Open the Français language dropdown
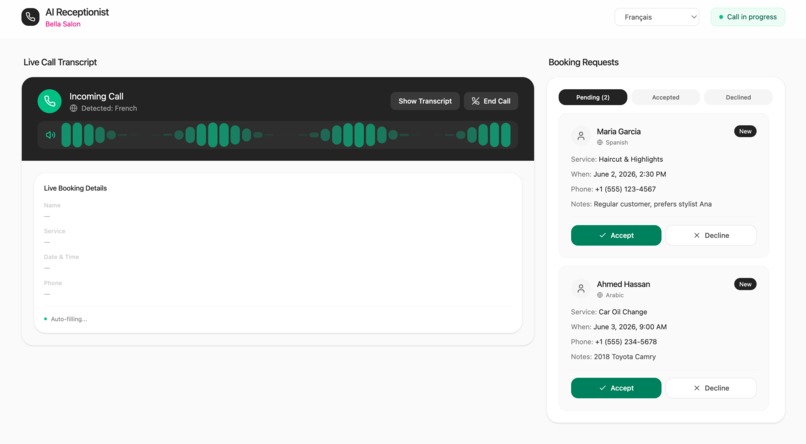The width and height of the screenshot is (806, 444). (656, 17)
